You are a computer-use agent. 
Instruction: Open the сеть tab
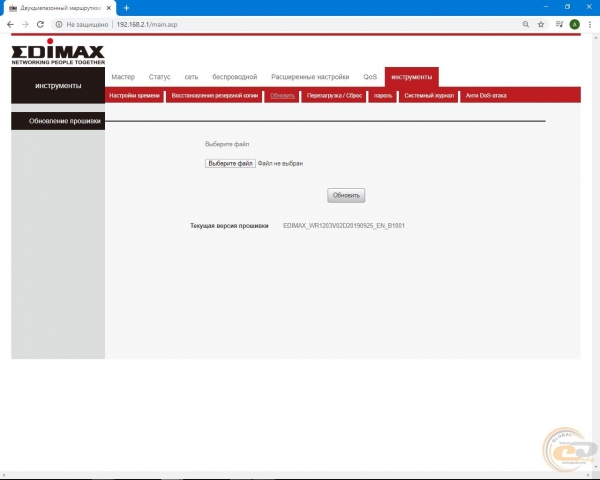191,77
